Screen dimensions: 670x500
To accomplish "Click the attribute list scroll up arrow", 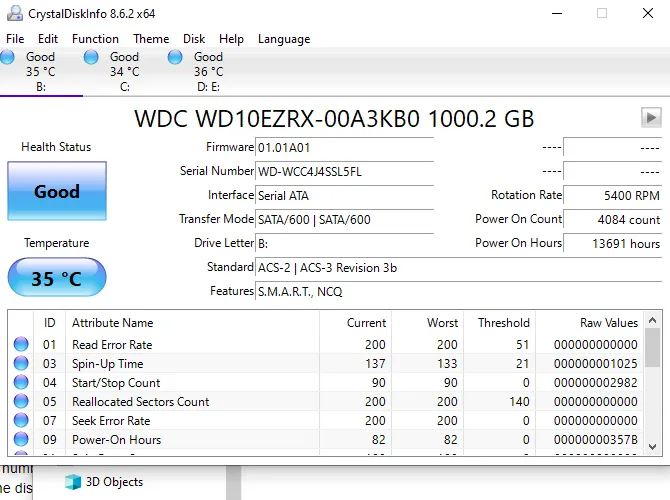I will 652,320.
